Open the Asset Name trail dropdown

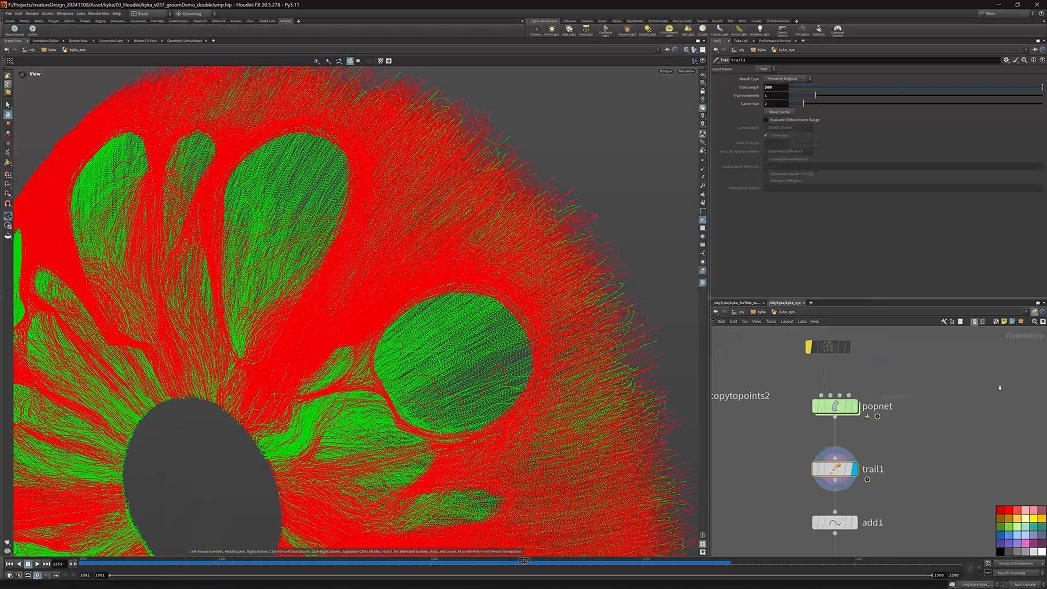[x=766, y=69]
